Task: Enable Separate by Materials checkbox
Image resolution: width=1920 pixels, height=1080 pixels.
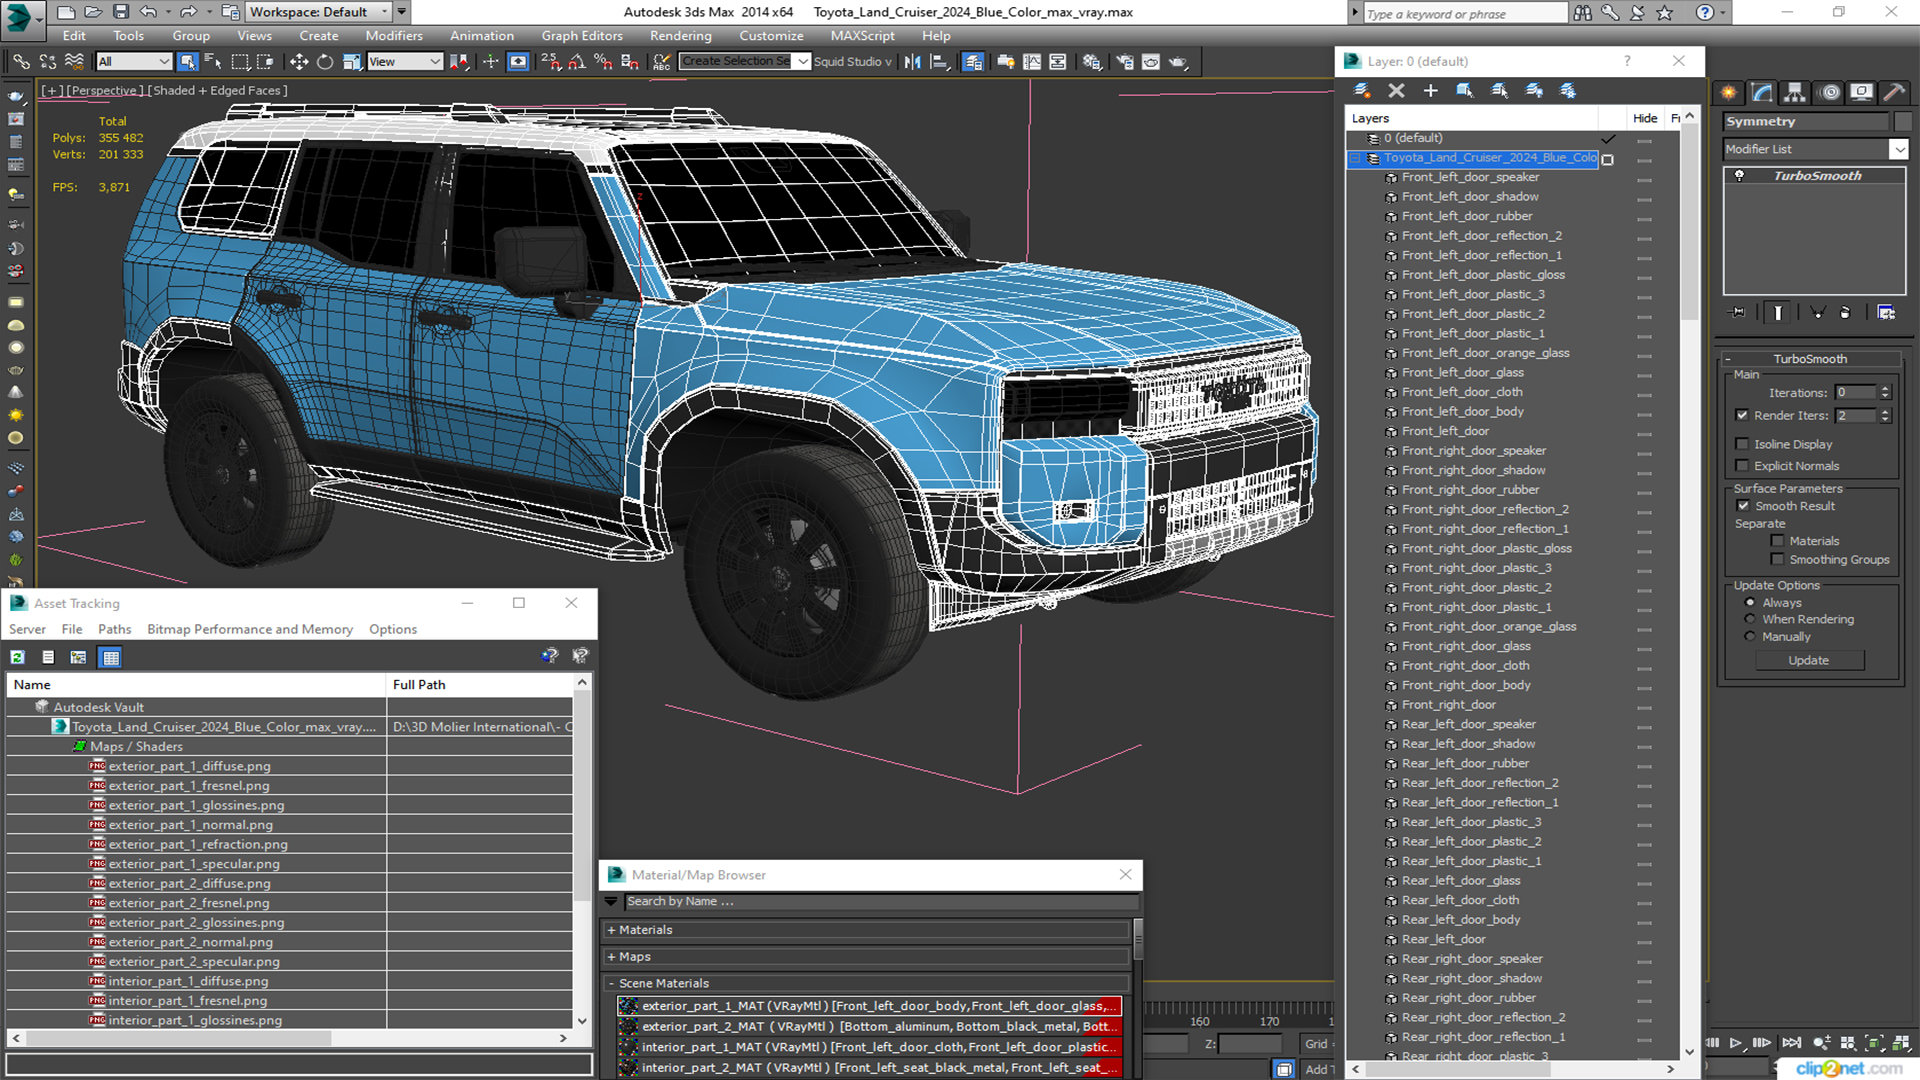Action: [1777, 541]
